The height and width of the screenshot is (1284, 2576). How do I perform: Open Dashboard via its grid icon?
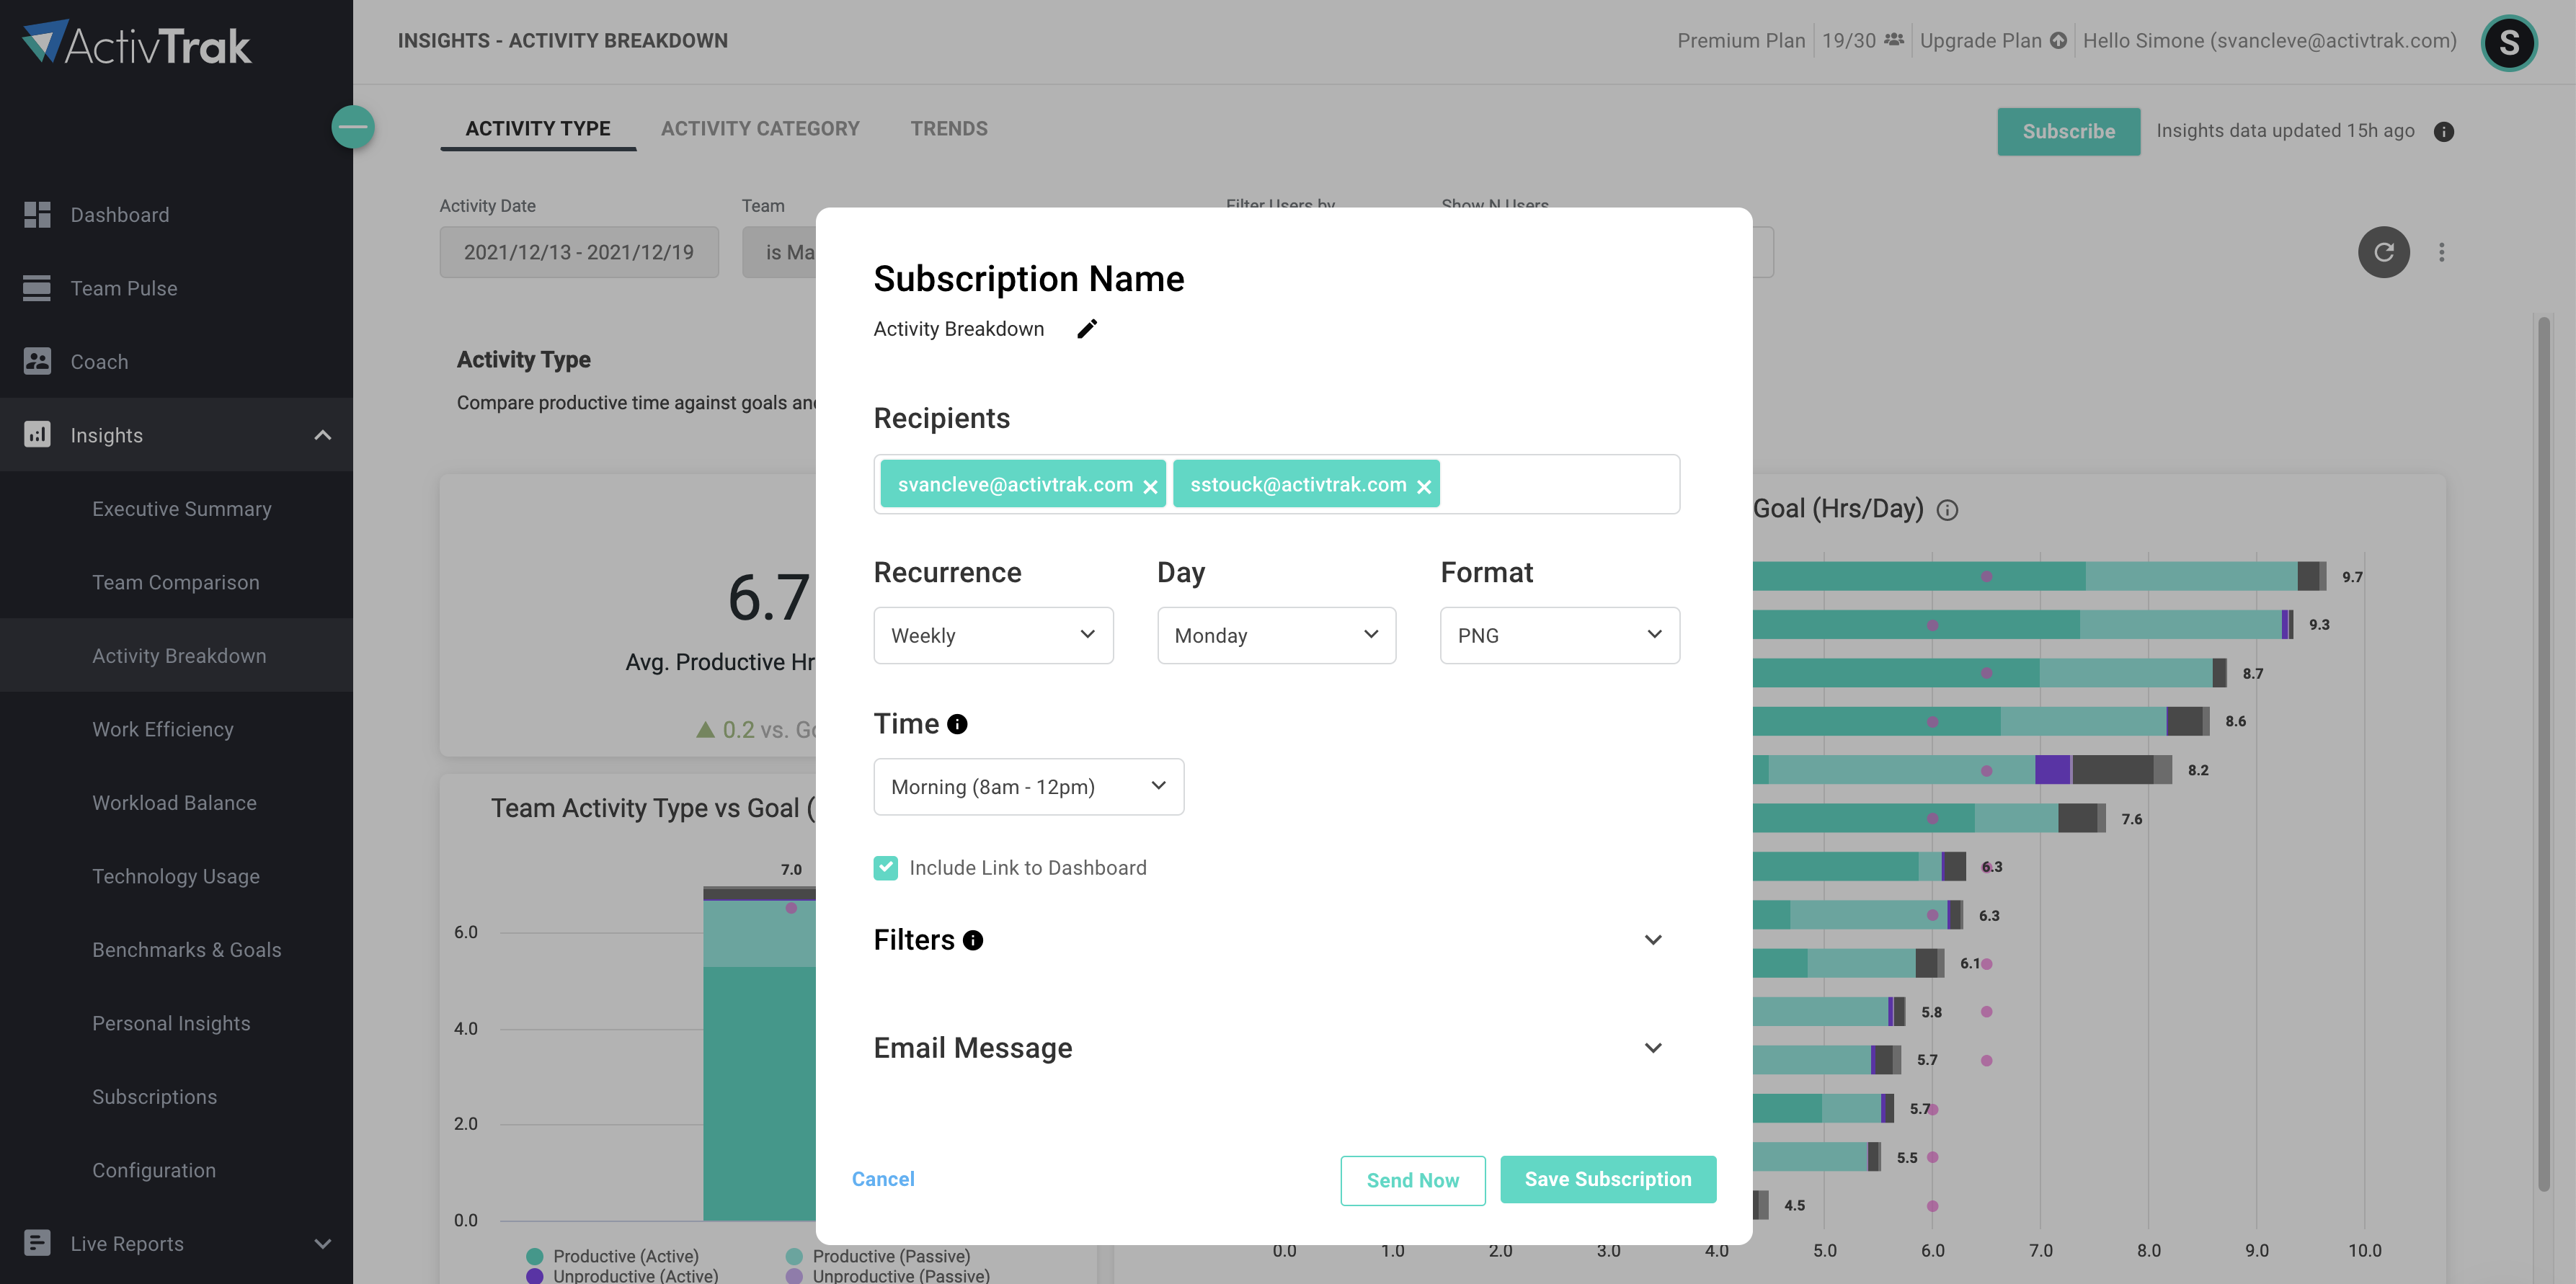pyautogui.click(x=37, y=214)
